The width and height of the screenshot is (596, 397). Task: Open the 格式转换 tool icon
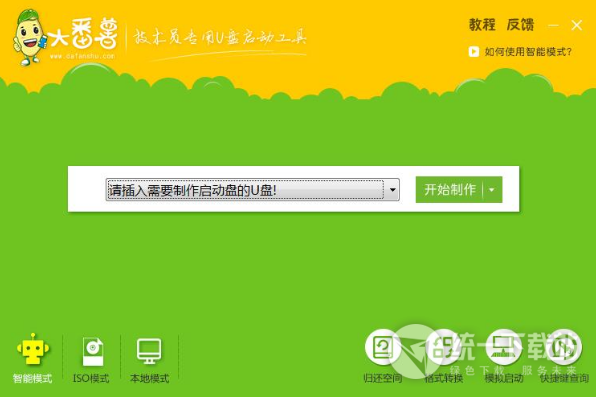pos(443,348)
